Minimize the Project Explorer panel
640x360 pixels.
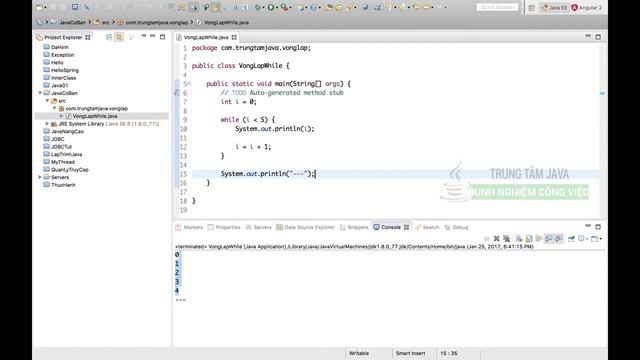(x=153, y=36)
